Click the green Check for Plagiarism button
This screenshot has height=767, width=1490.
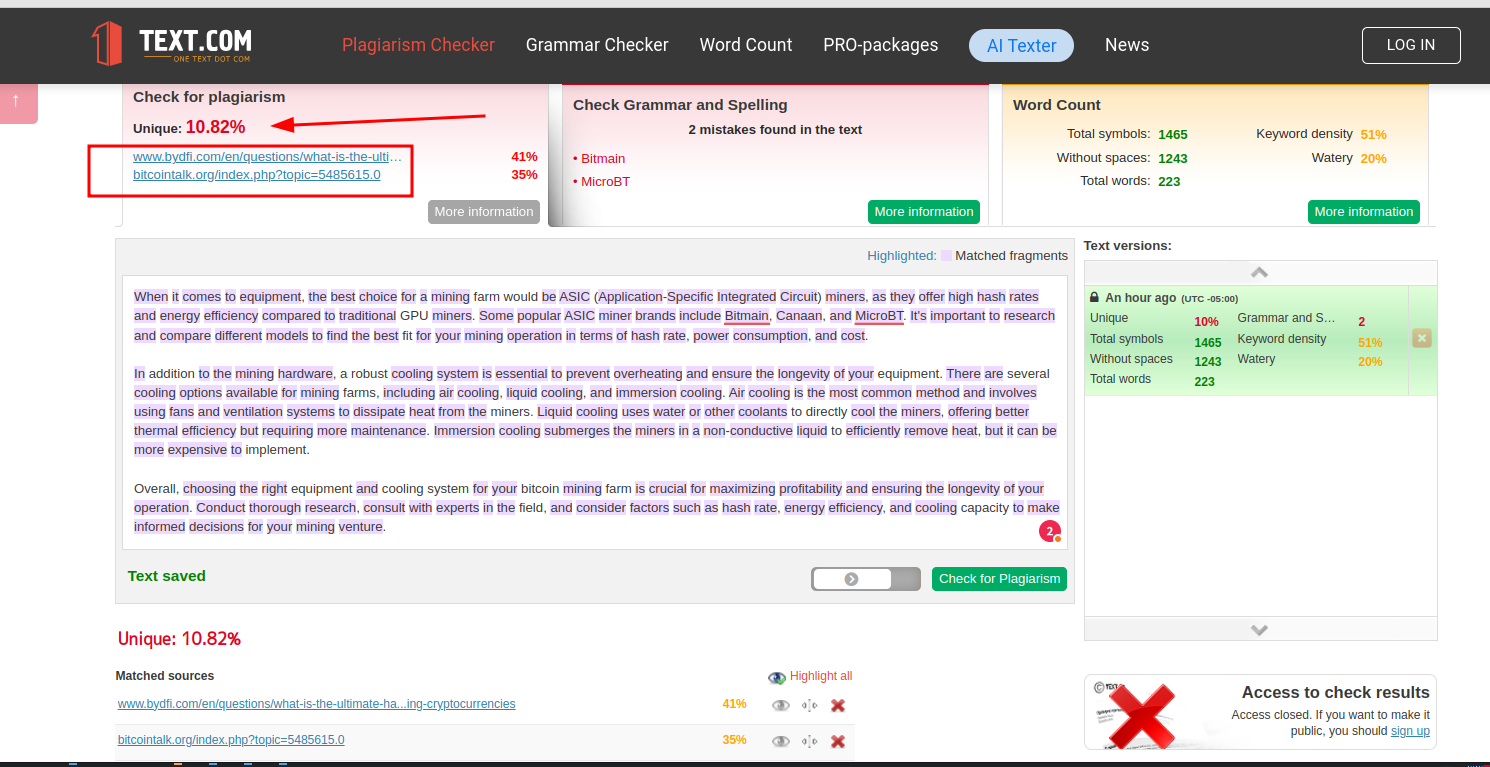pos(999,579)
